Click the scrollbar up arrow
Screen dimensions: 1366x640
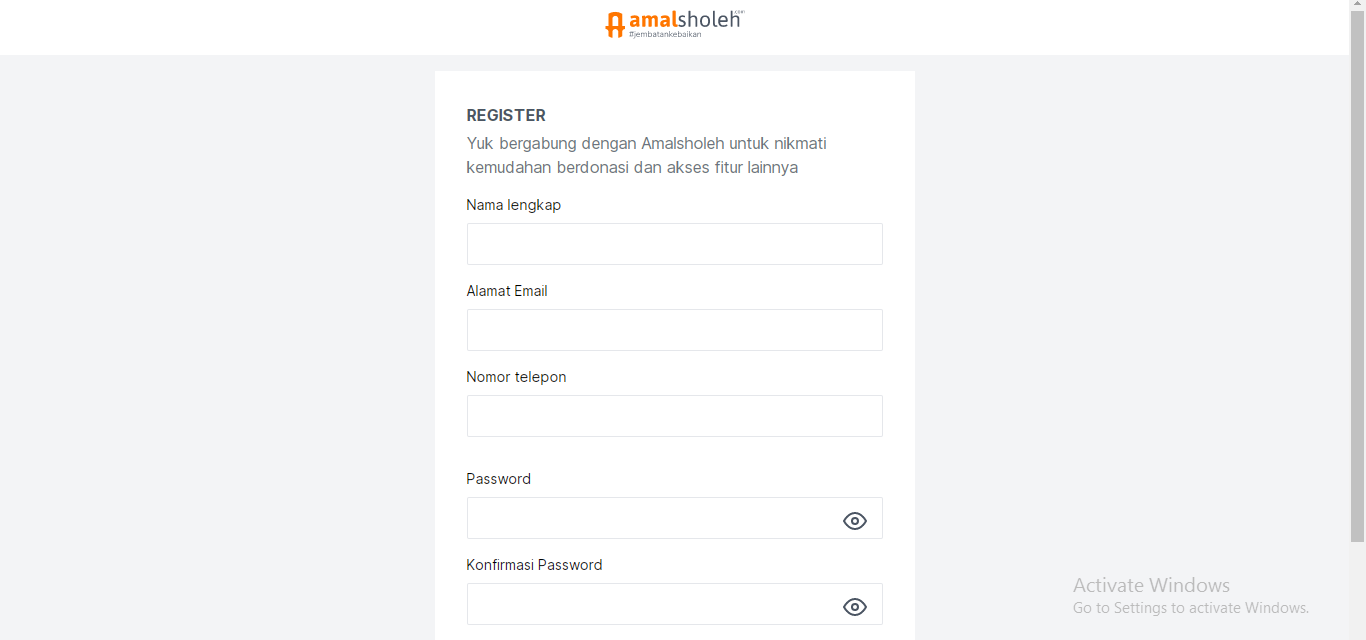tap(1358, 5)
